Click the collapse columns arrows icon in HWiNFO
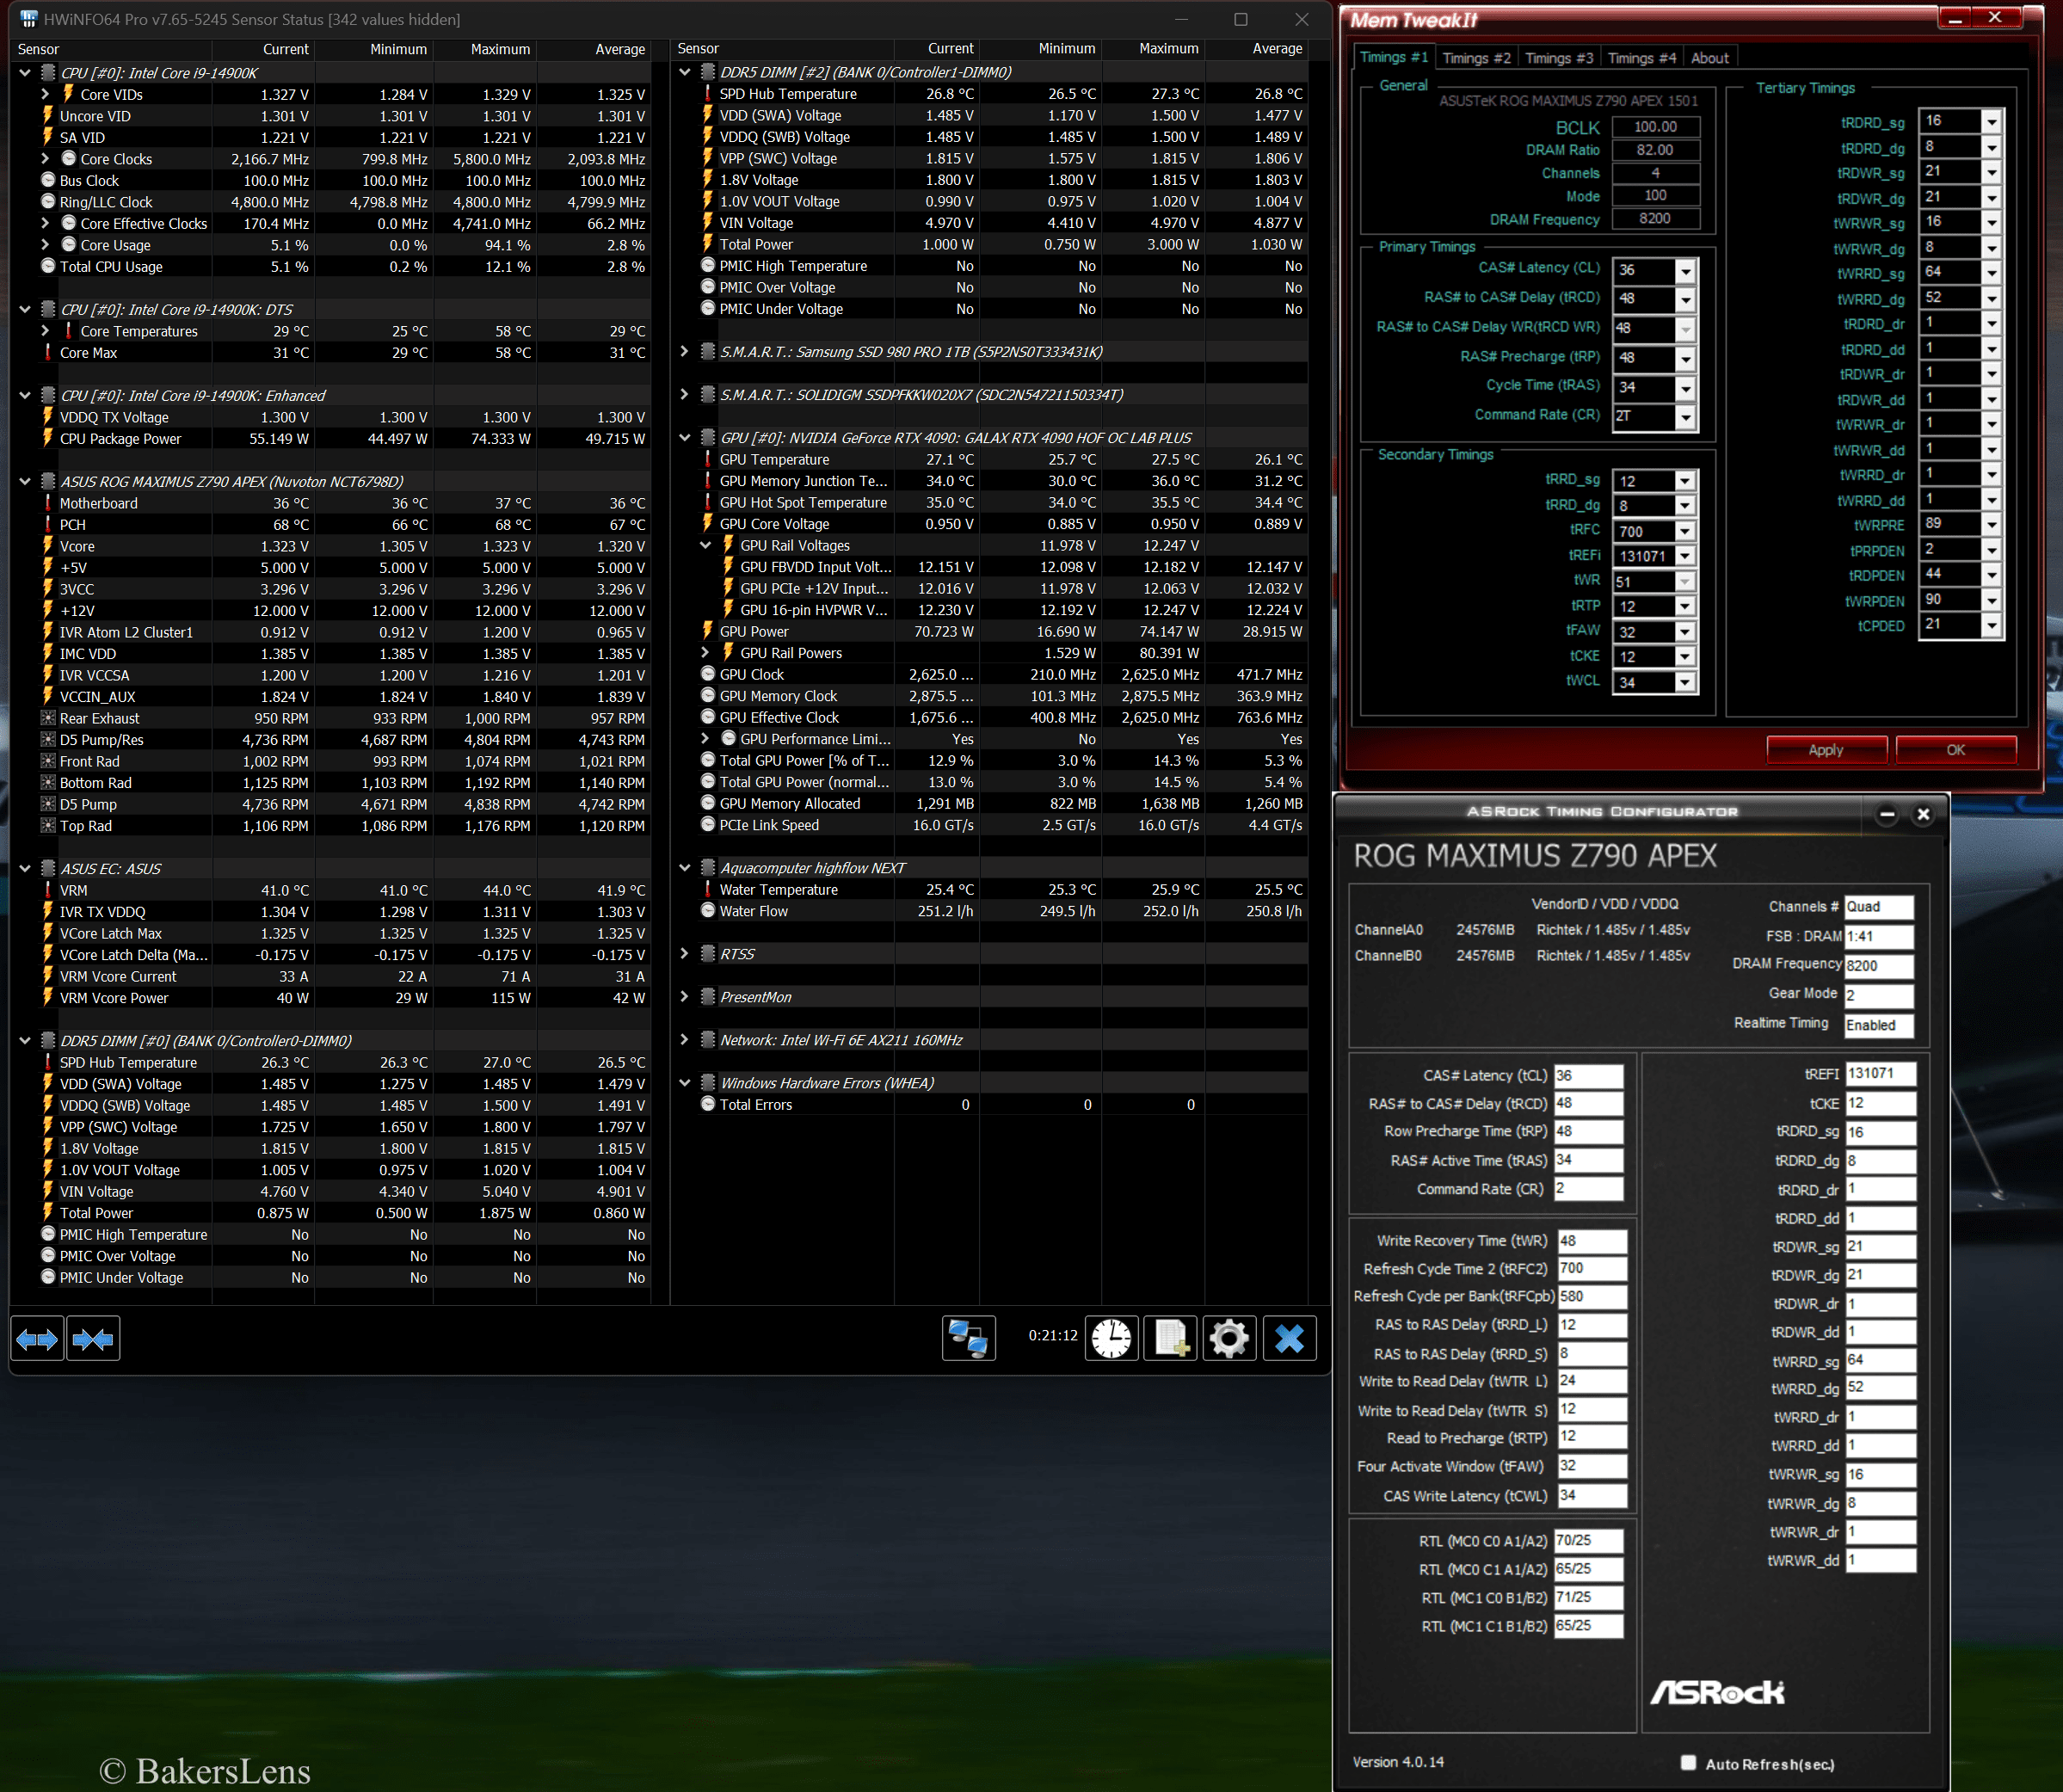This screenshot has height=1792, width=2063. tap(93, 1339)
